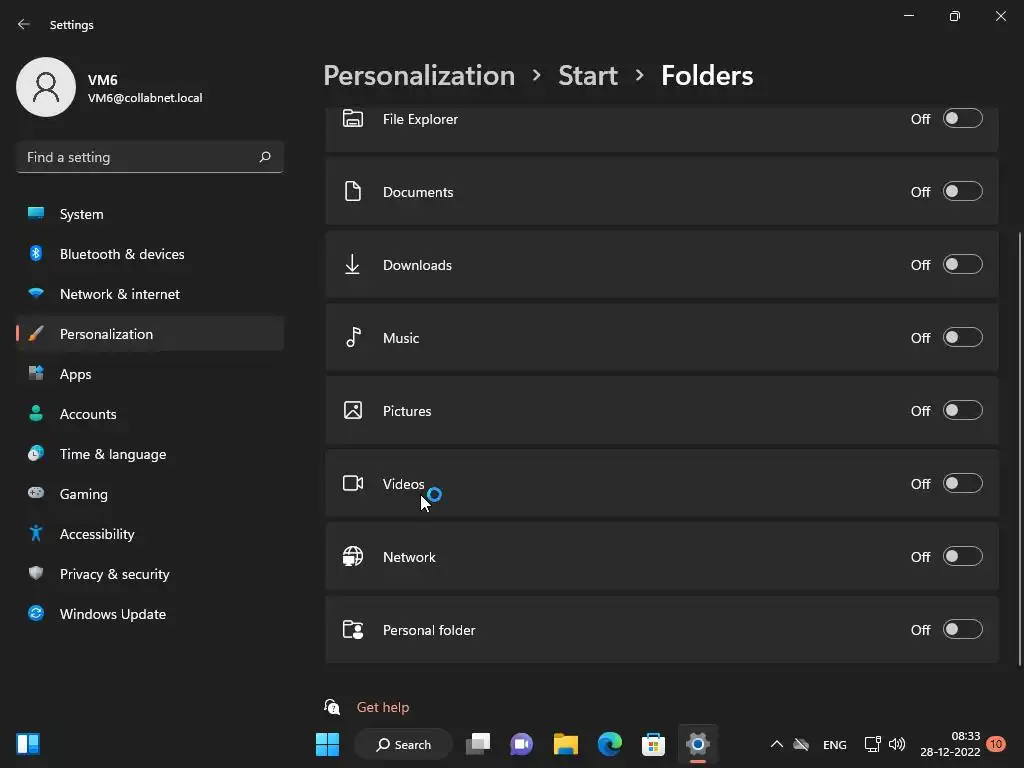Open File Explorer from the taskbar
This screenshot has width=1024, height=768.
pos(566,744)
